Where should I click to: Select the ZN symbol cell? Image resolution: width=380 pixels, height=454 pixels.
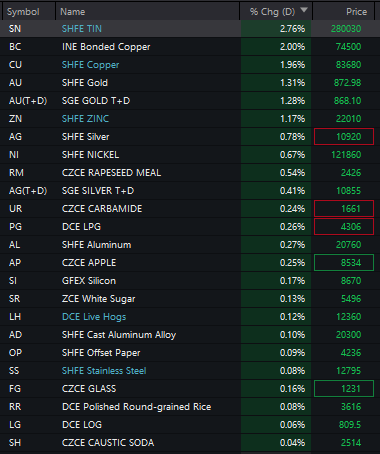point(15,119)
